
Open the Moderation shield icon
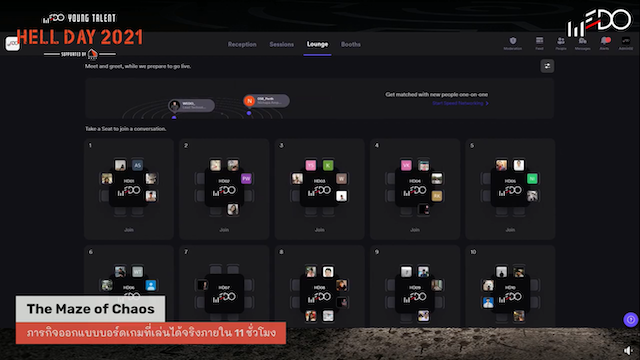[513, 41]
